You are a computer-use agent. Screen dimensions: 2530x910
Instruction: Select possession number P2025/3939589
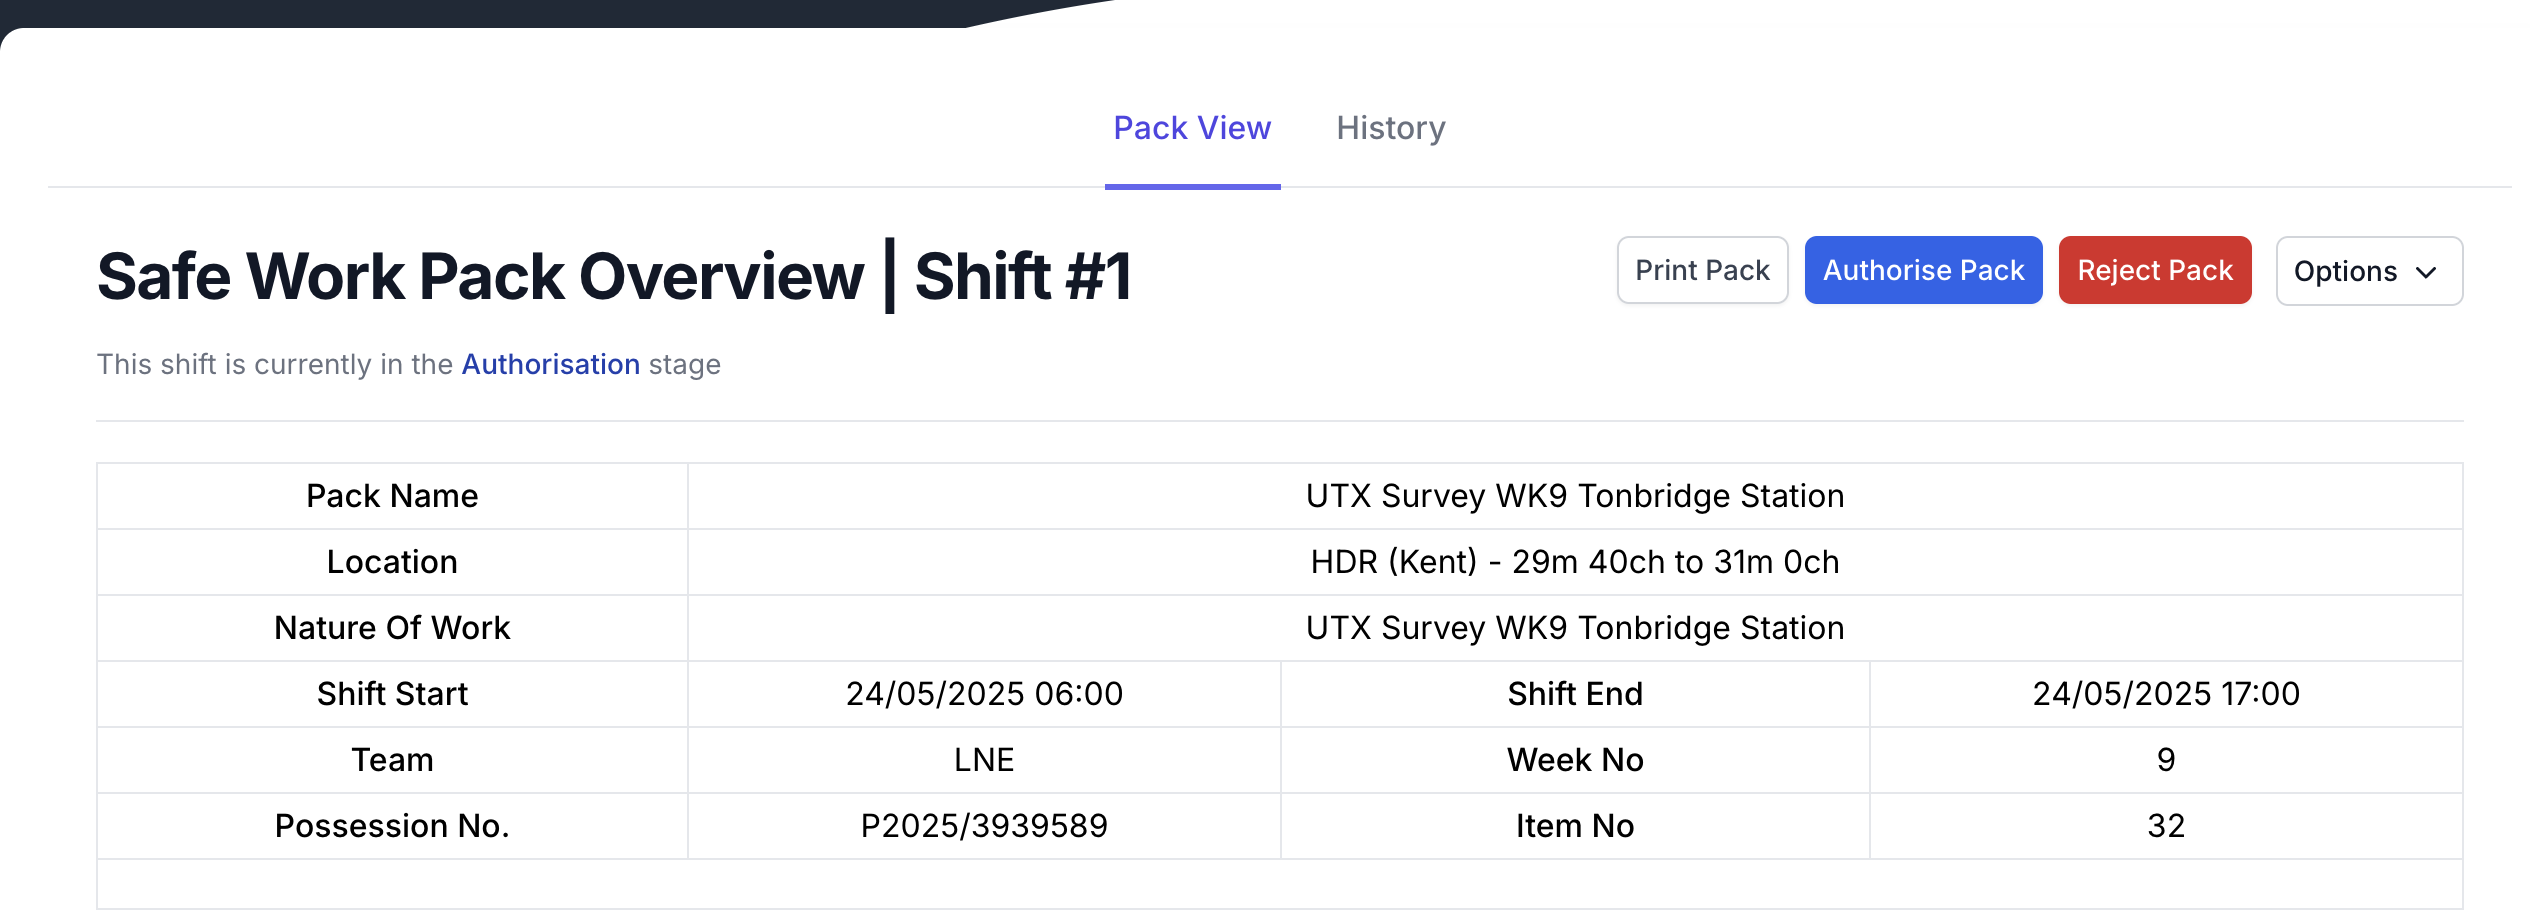pyautogui.click(x=984, y=826)
